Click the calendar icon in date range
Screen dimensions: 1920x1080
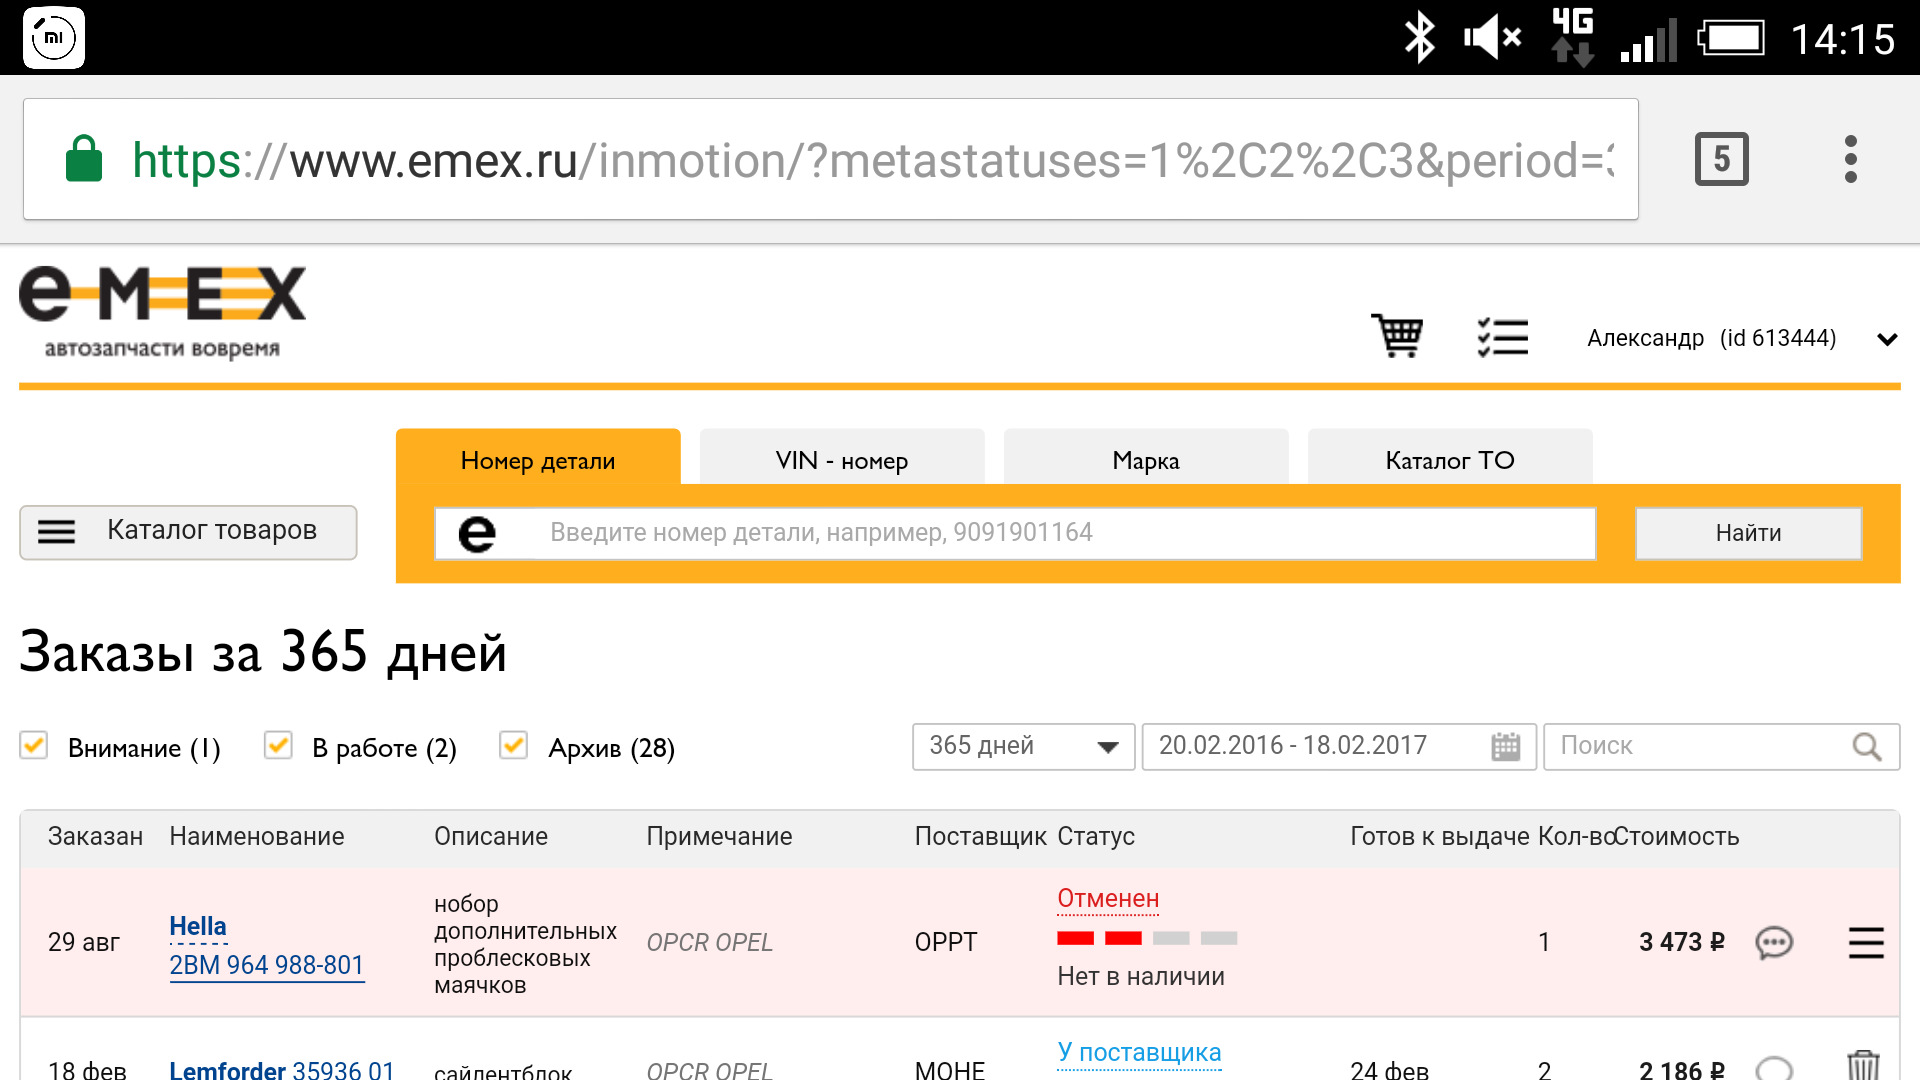tap(1505, 746)
